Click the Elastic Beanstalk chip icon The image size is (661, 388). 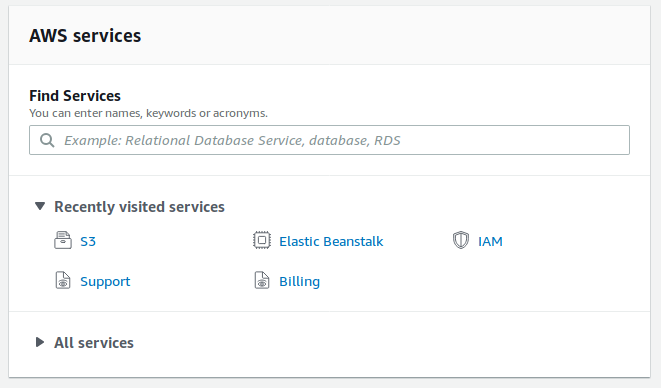pos(261,240)
